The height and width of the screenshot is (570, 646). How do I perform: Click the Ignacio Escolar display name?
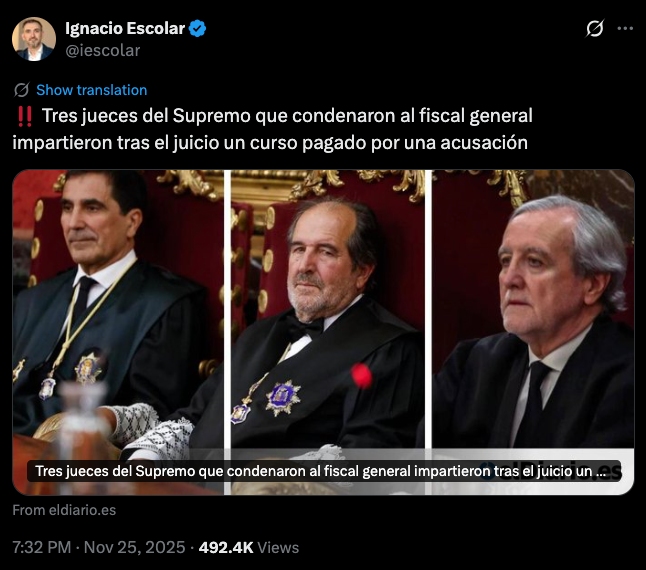click(x=125, y=28)
